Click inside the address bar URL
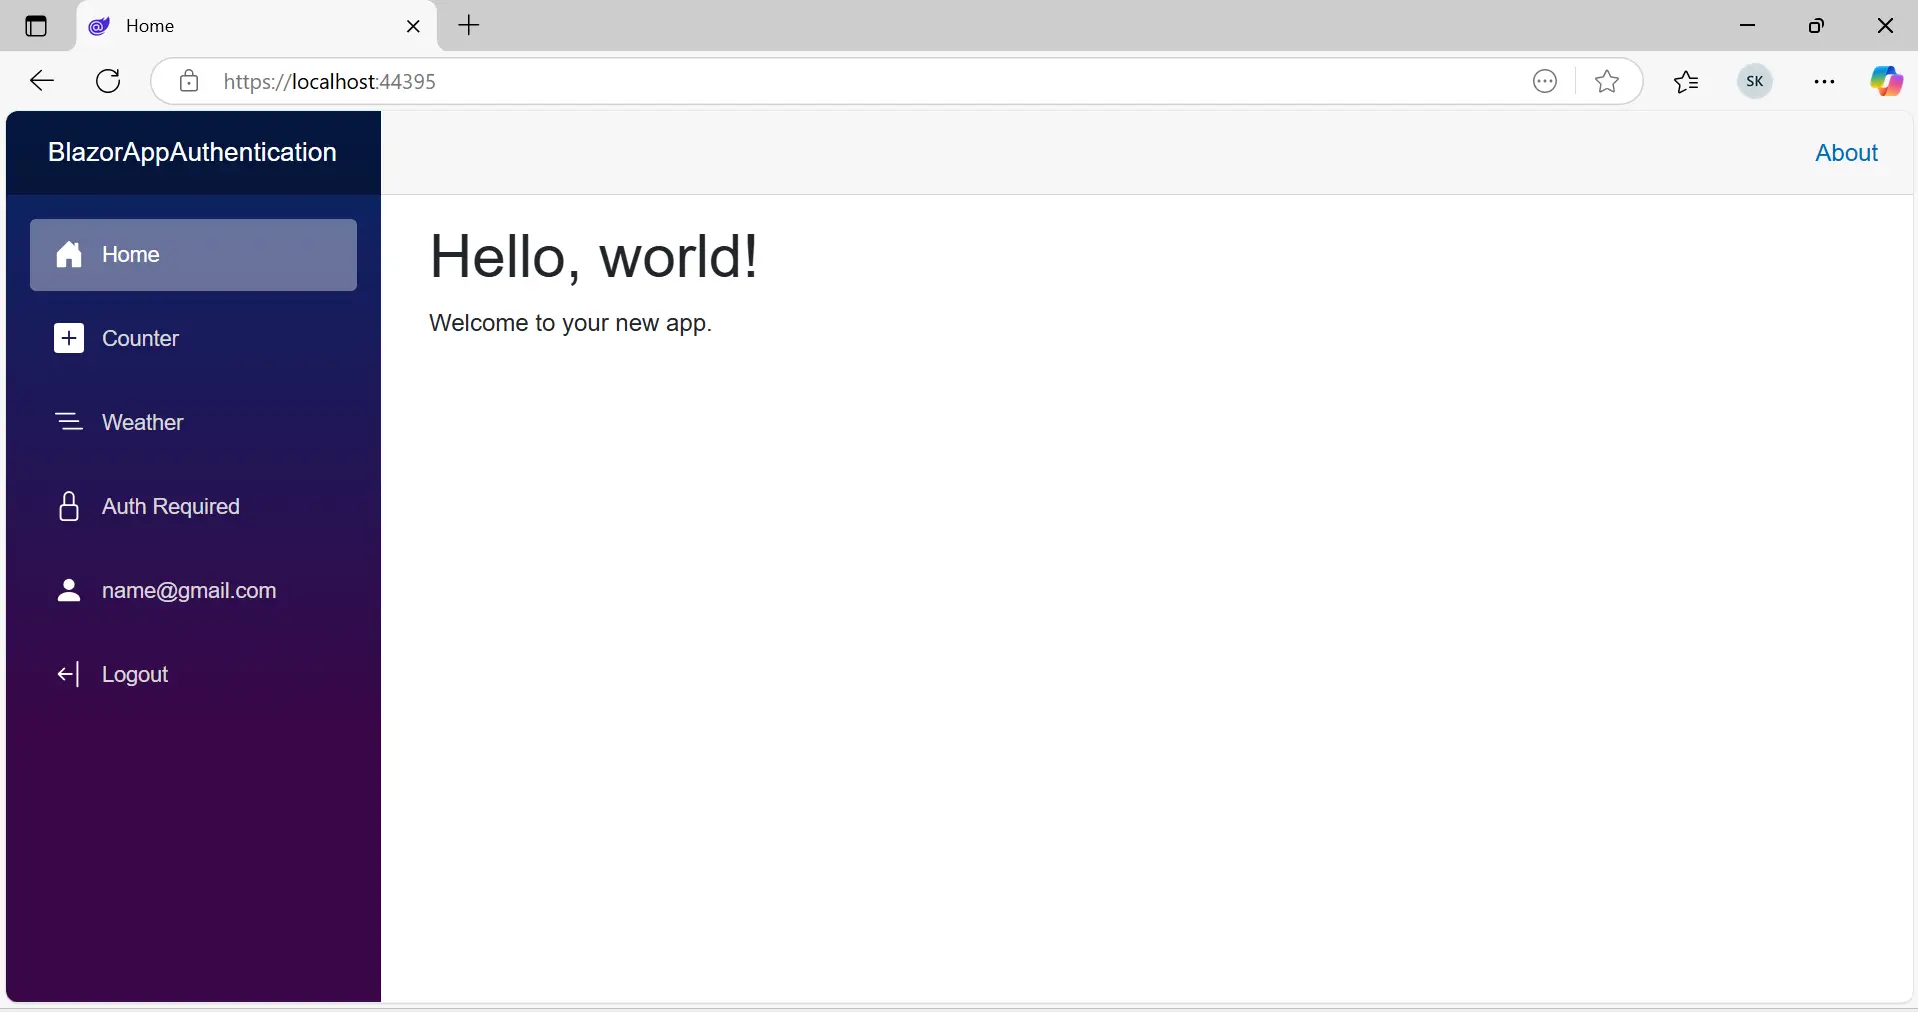This screenshot has height=1012, width=1918. pyautogui.click(x=700, y=81)
